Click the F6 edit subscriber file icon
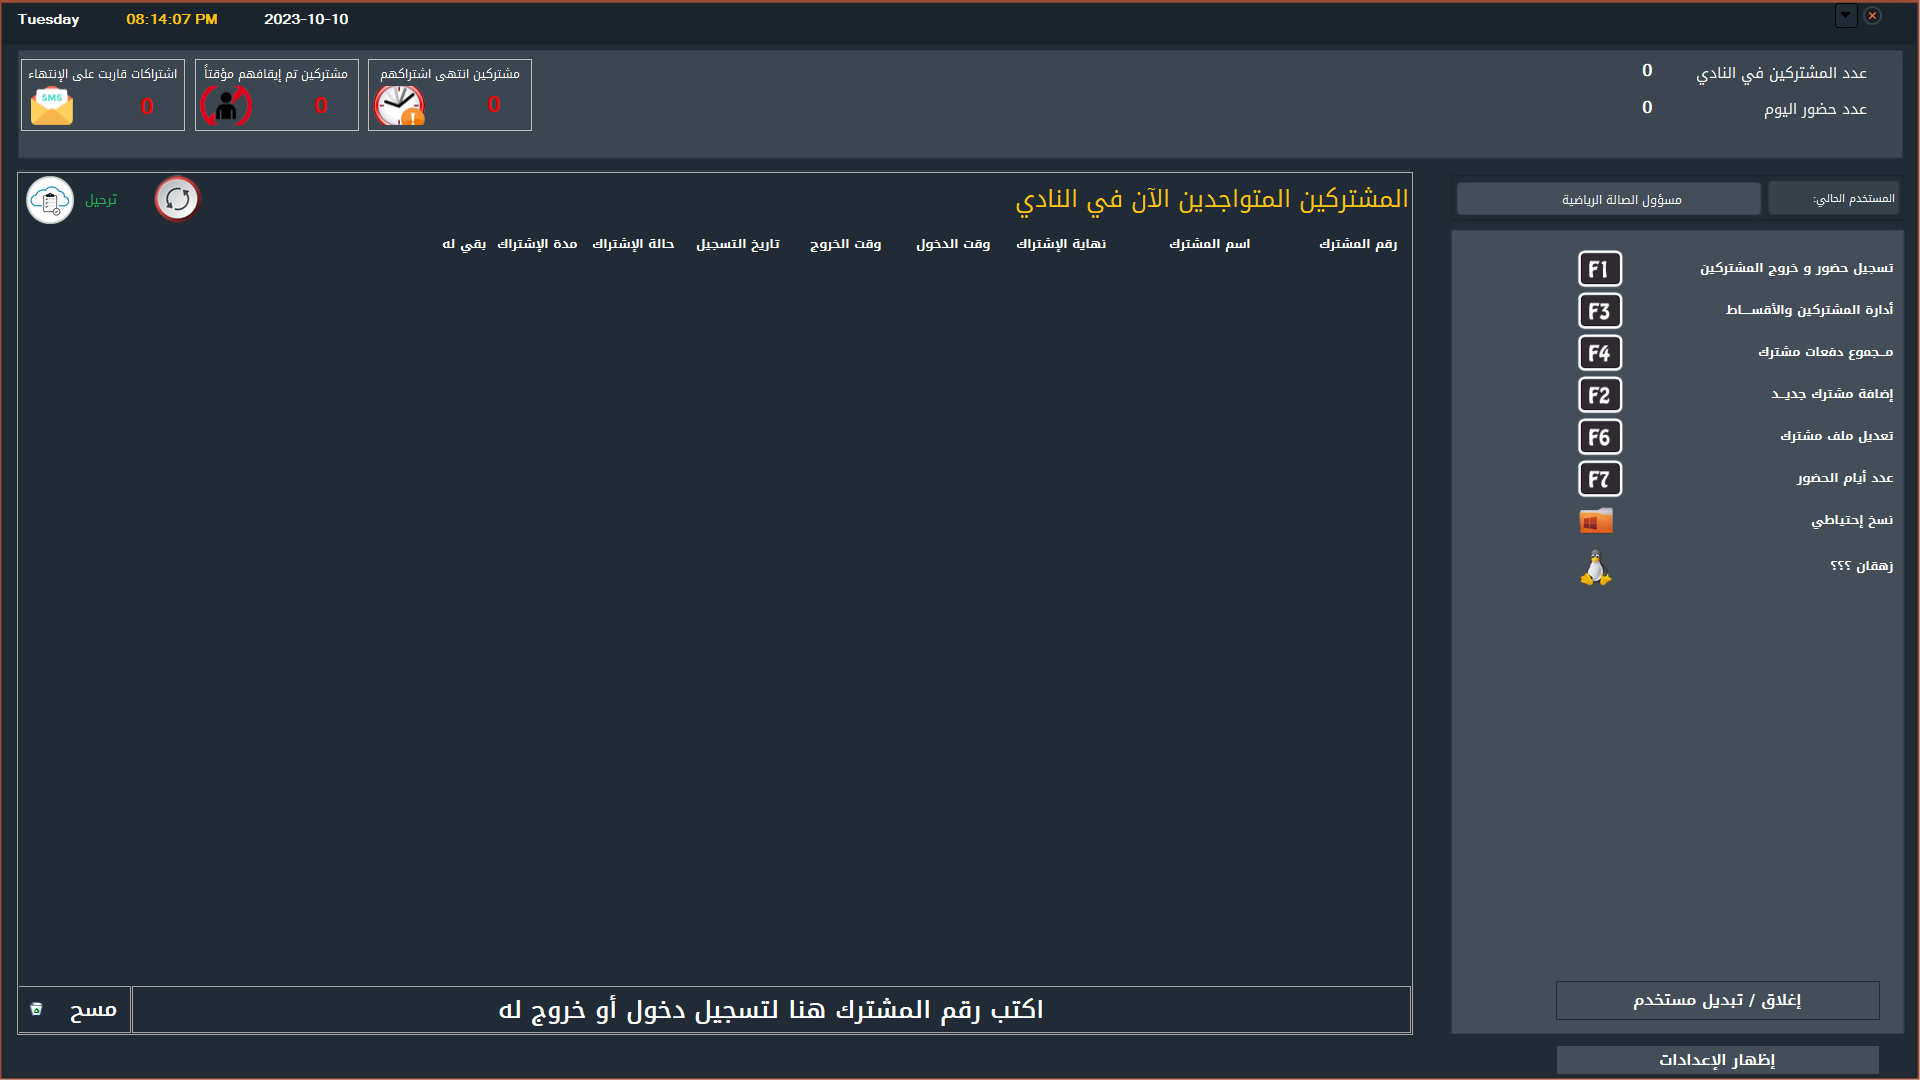This screenshot has height=1080, width=1920. [1599, 437]
